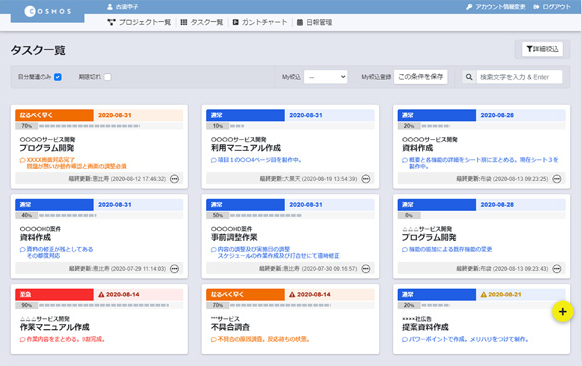Click timestamp 2020-08-13 09:23:43
The width and height of the screenshot is (582, 366).
[520, 268]
